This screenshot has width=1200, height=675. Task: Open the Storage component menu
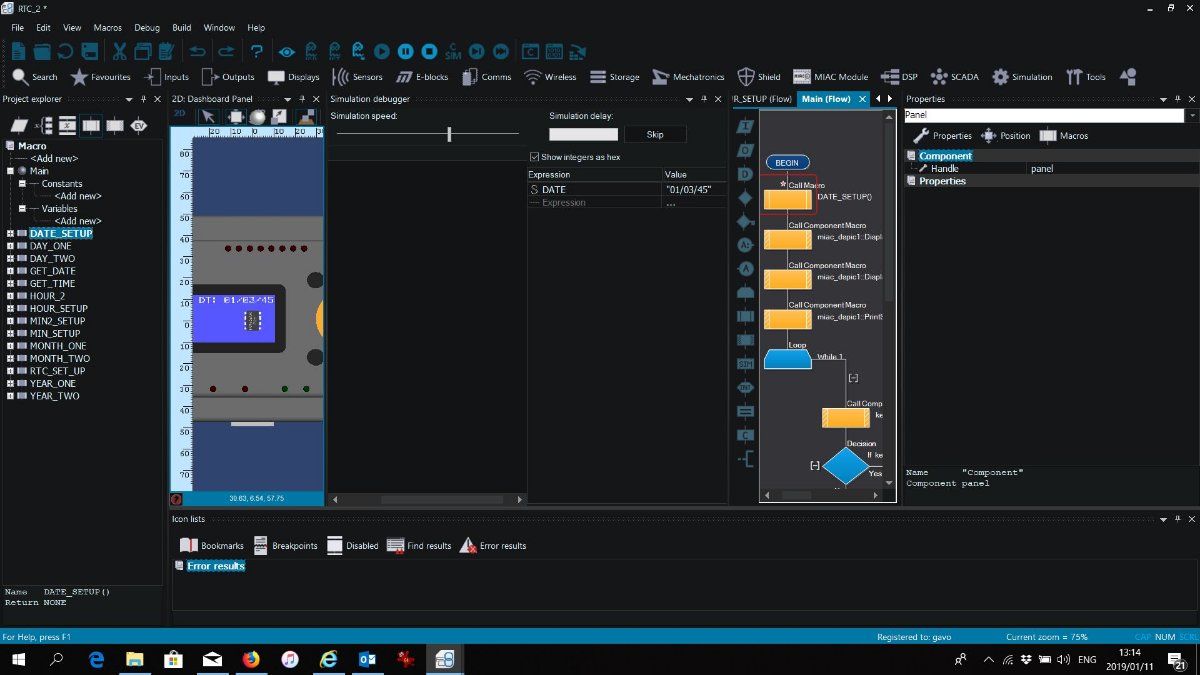tap(614, 77)
